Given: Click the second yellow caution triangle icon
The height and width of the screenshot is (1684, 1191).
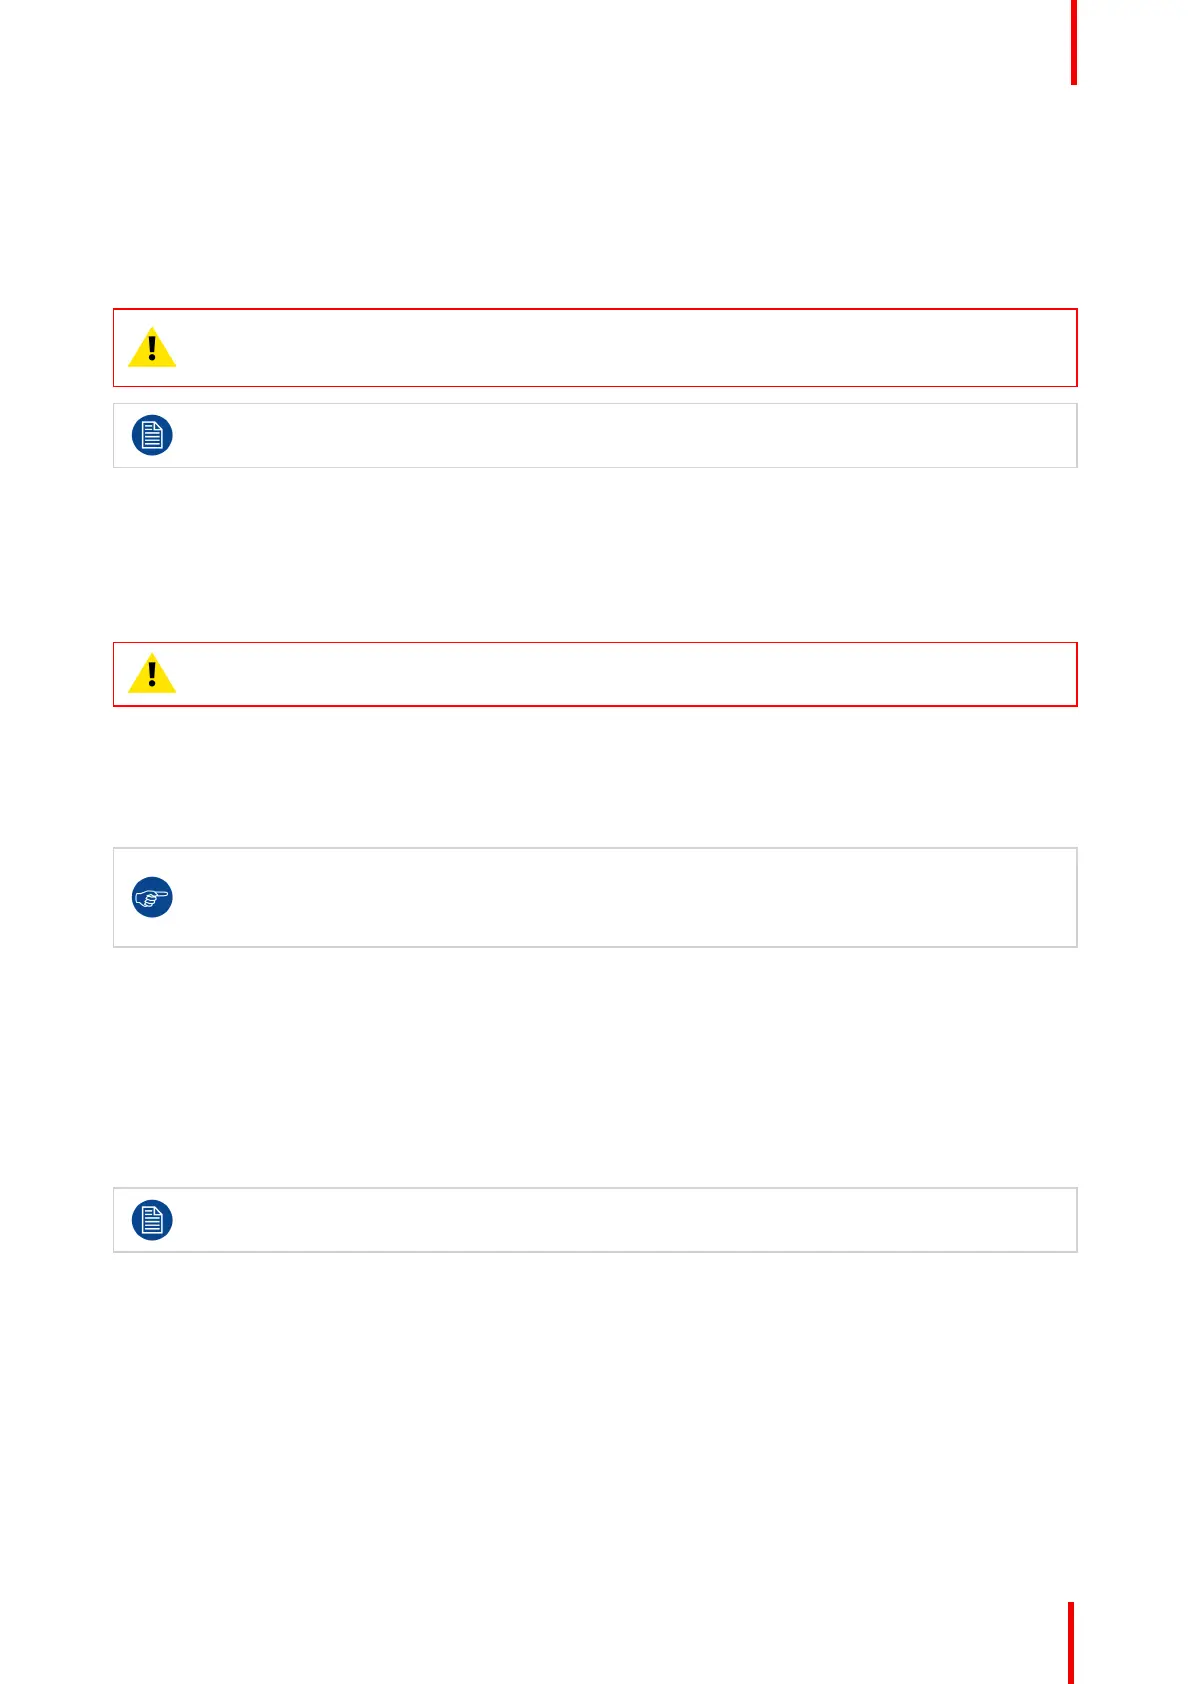Looking at the screenshot, I should click(152, 673).
